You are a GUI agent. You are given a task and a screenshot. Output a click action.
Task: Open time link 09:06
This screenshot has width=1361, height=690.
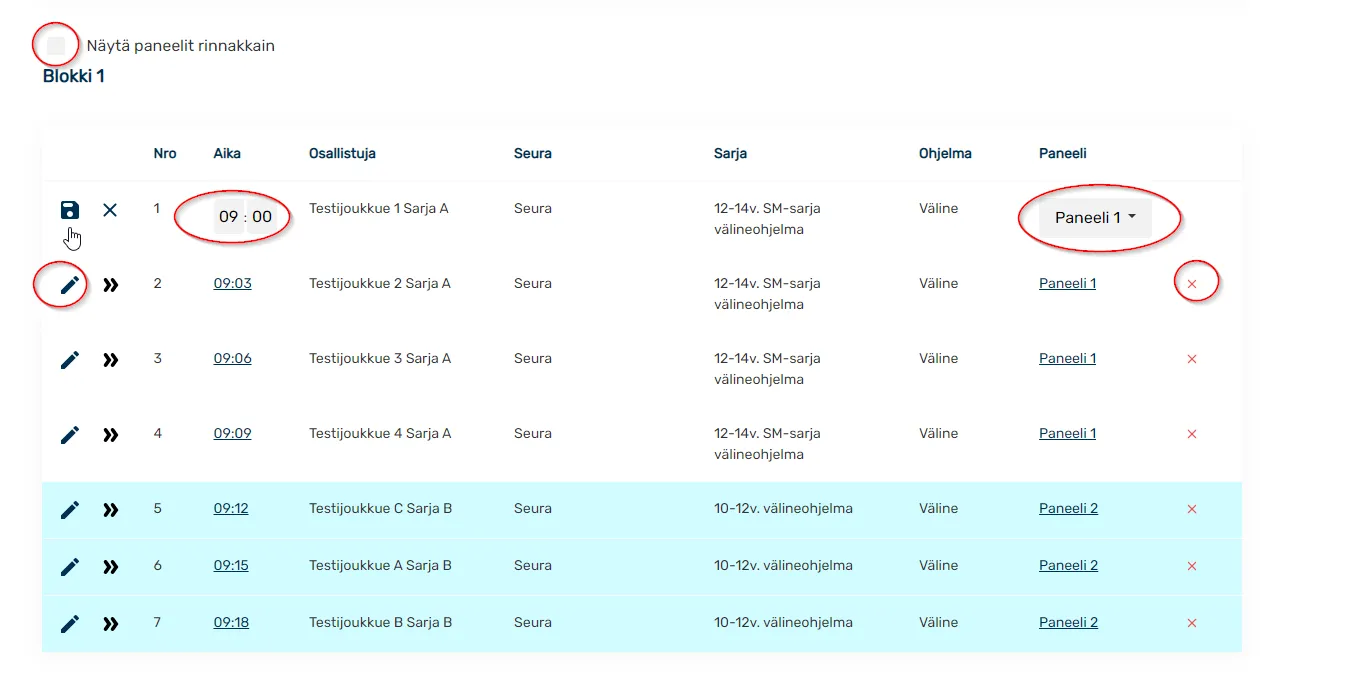(233, 359)
